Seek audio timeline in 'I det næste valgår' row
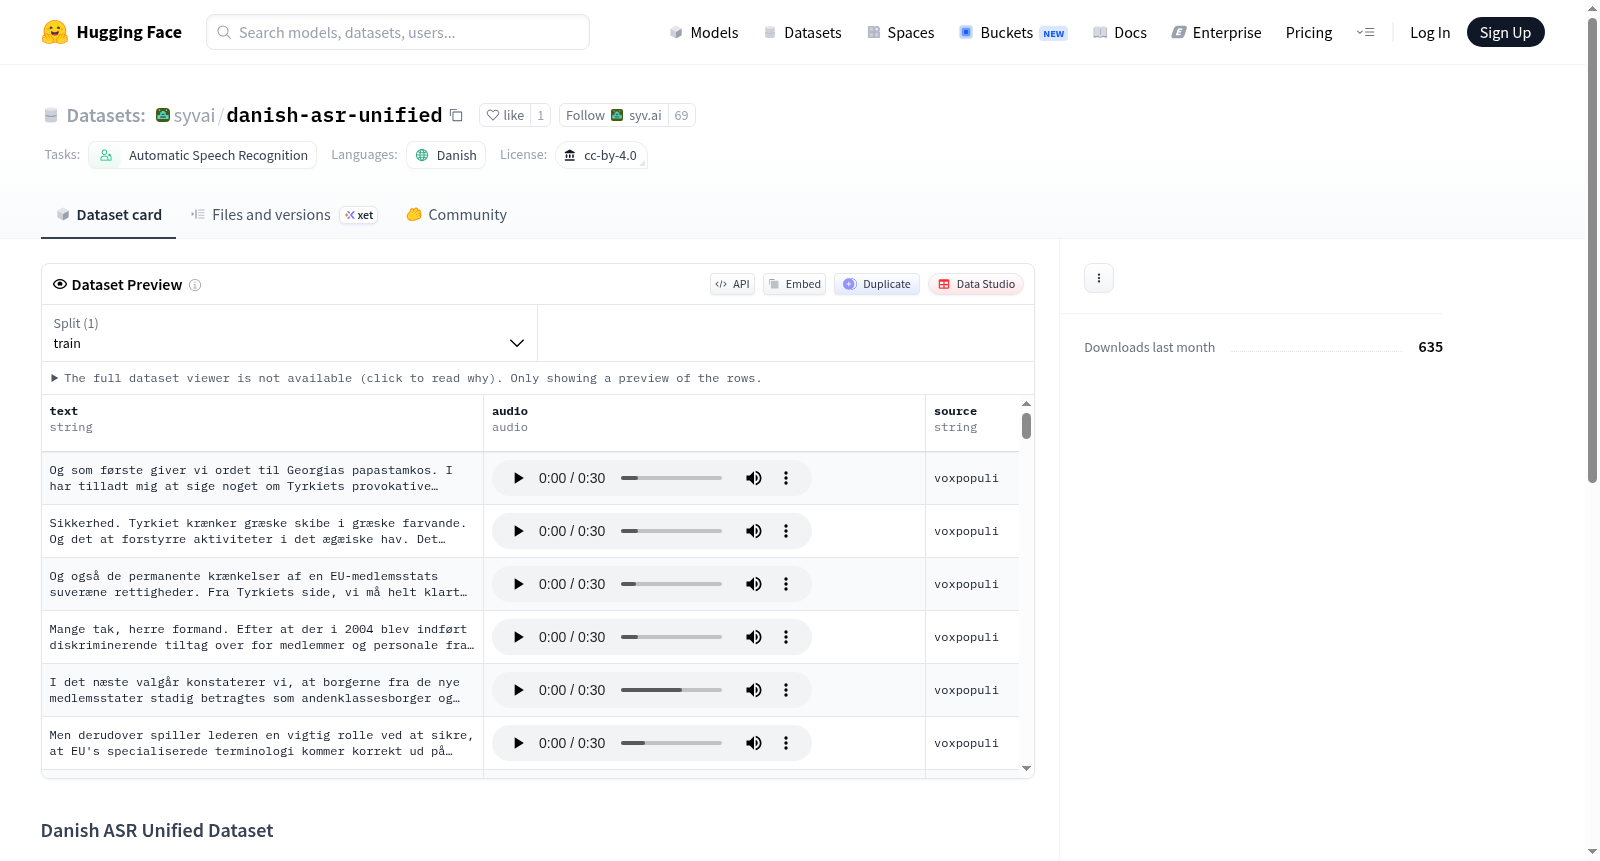The image size is (1600, 861). point(671,690)
